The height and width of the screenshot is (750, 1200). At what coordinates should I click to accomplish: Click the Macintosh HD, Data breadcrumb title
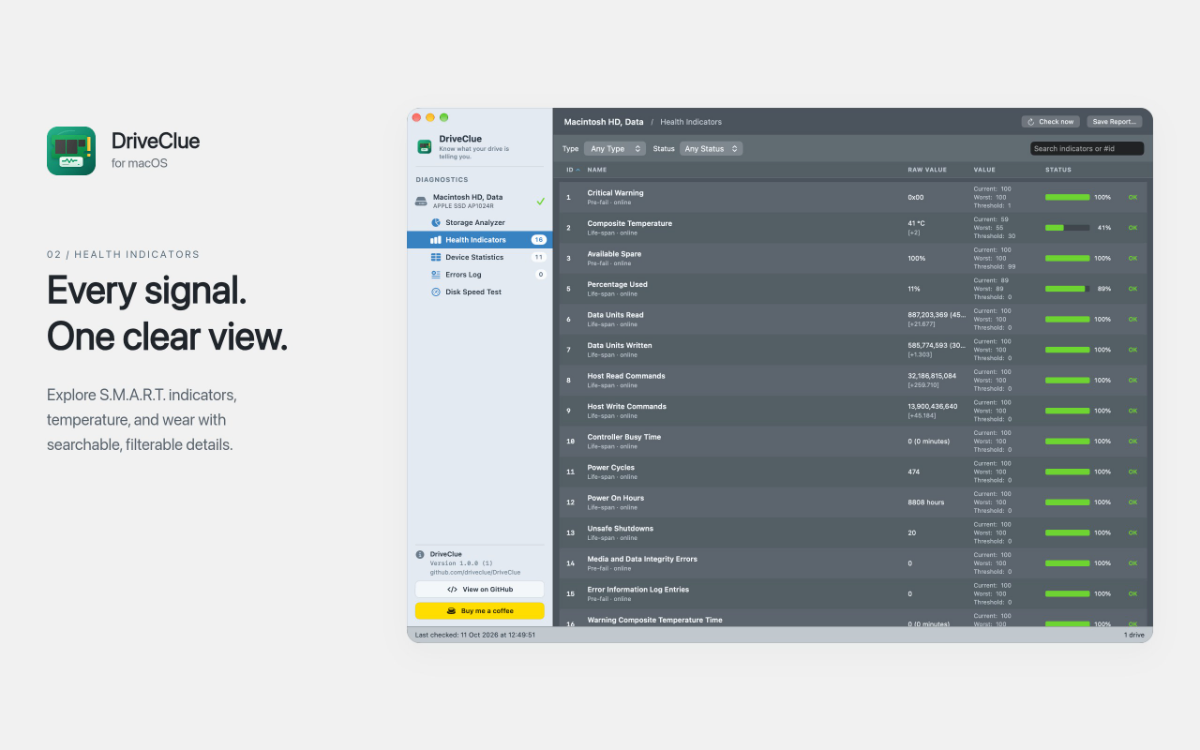tap(604, 122)
